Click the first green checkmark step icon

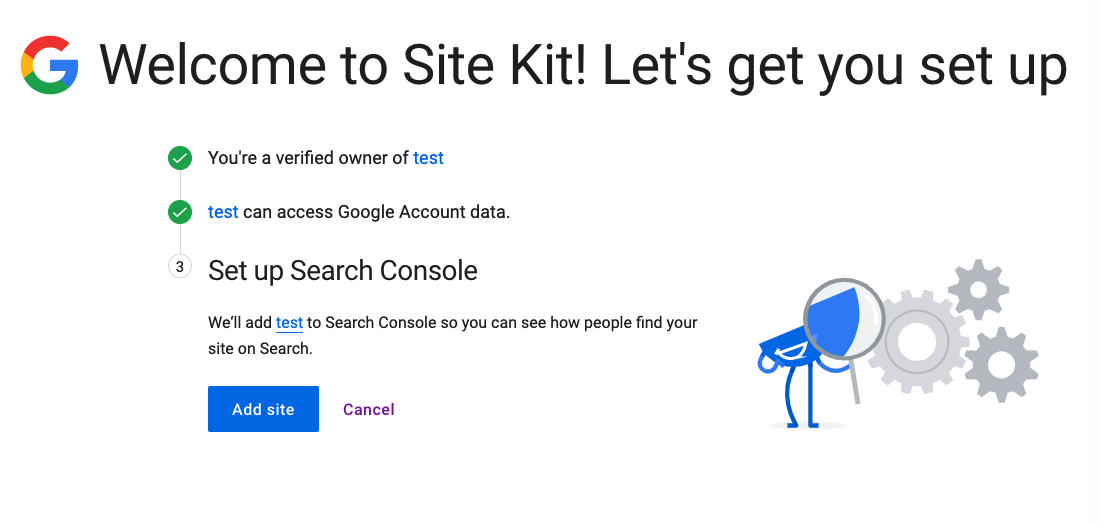click(180, 158)
